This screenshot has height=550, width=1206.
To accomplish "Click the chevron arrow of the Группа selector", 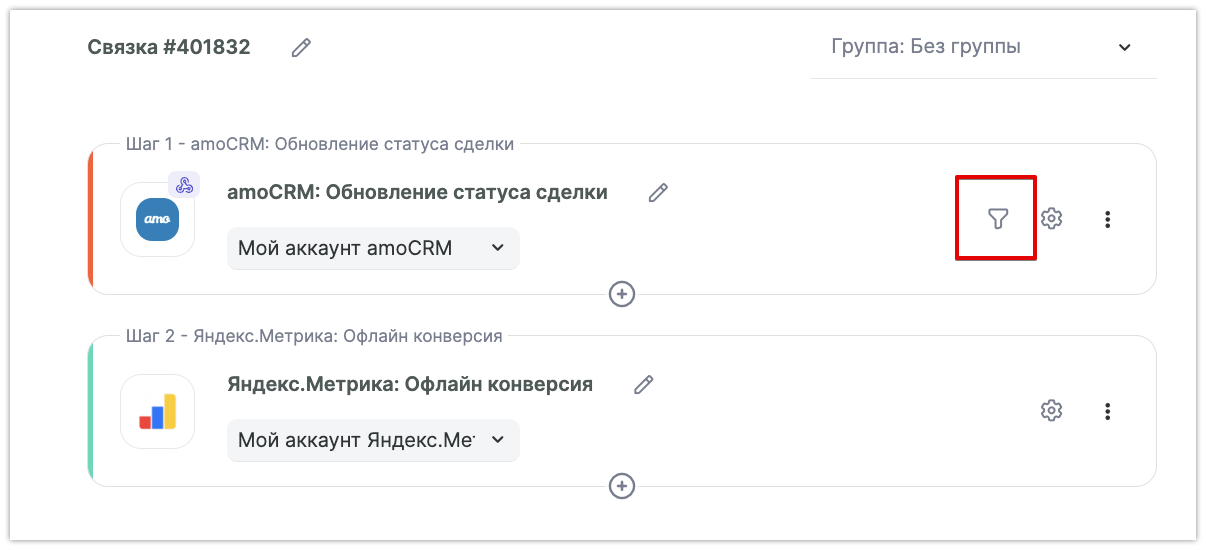I will tap(1125, 47).
